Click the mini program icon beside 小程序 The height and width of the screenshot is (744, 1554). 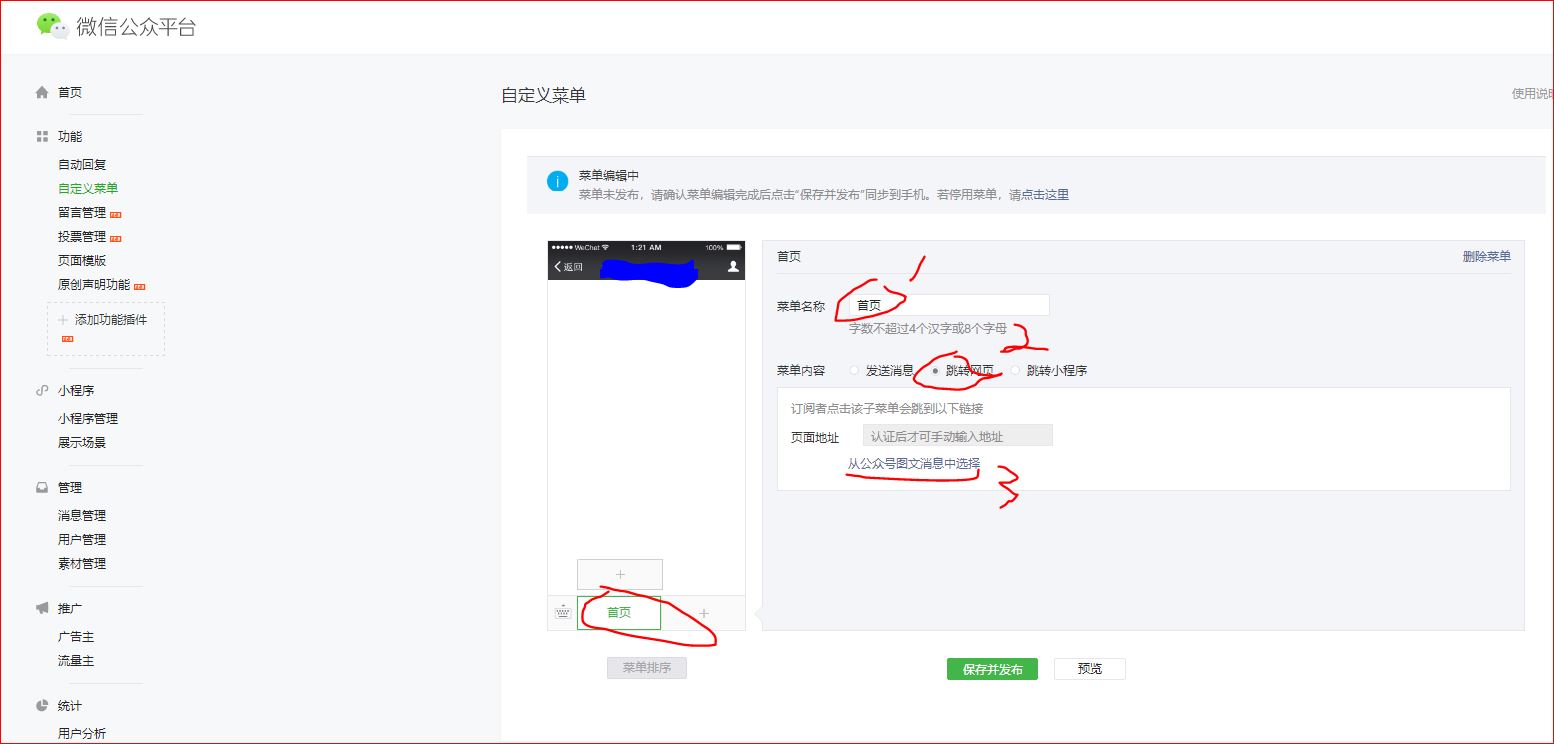coord(42,390)
